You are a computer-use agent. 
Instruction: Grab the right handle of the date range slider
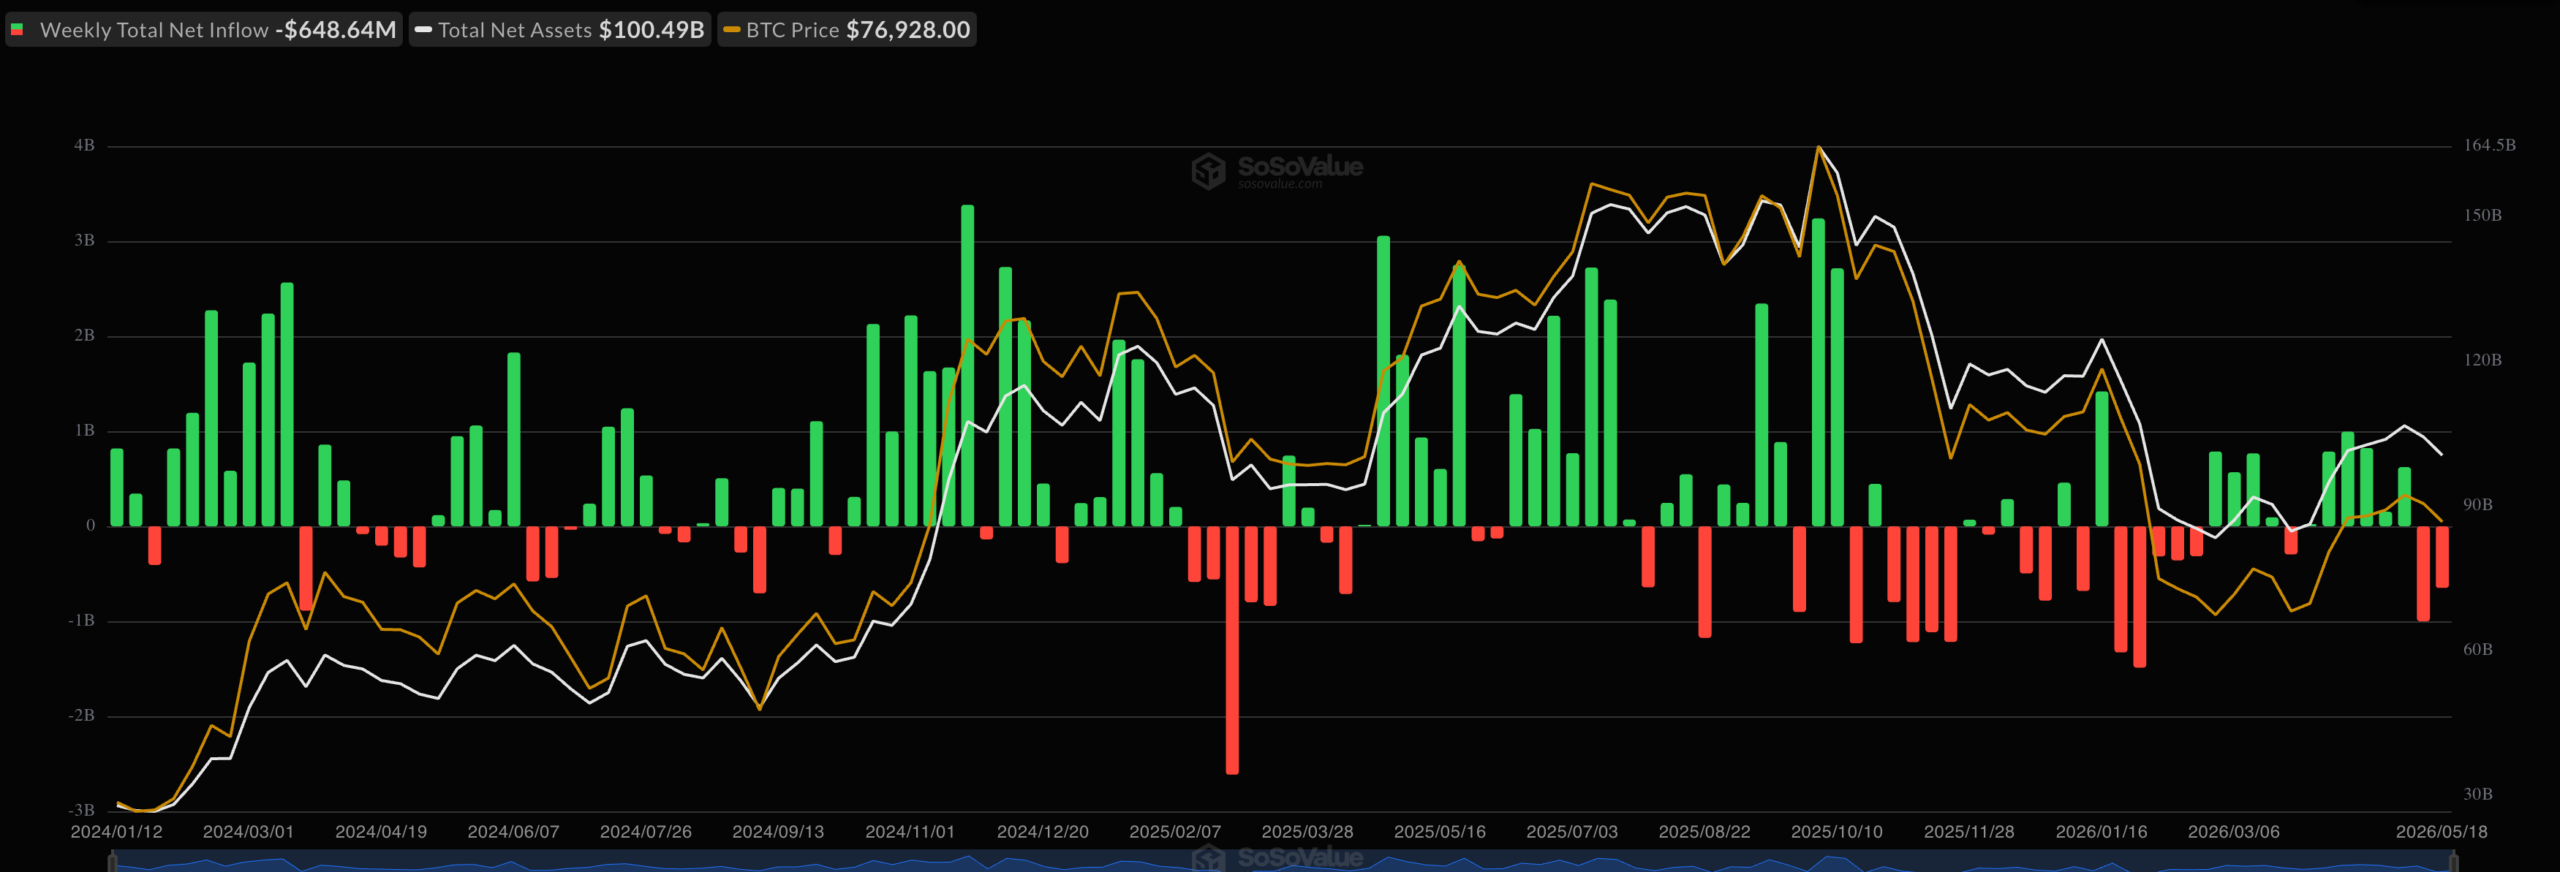(x=2452, y=861)
